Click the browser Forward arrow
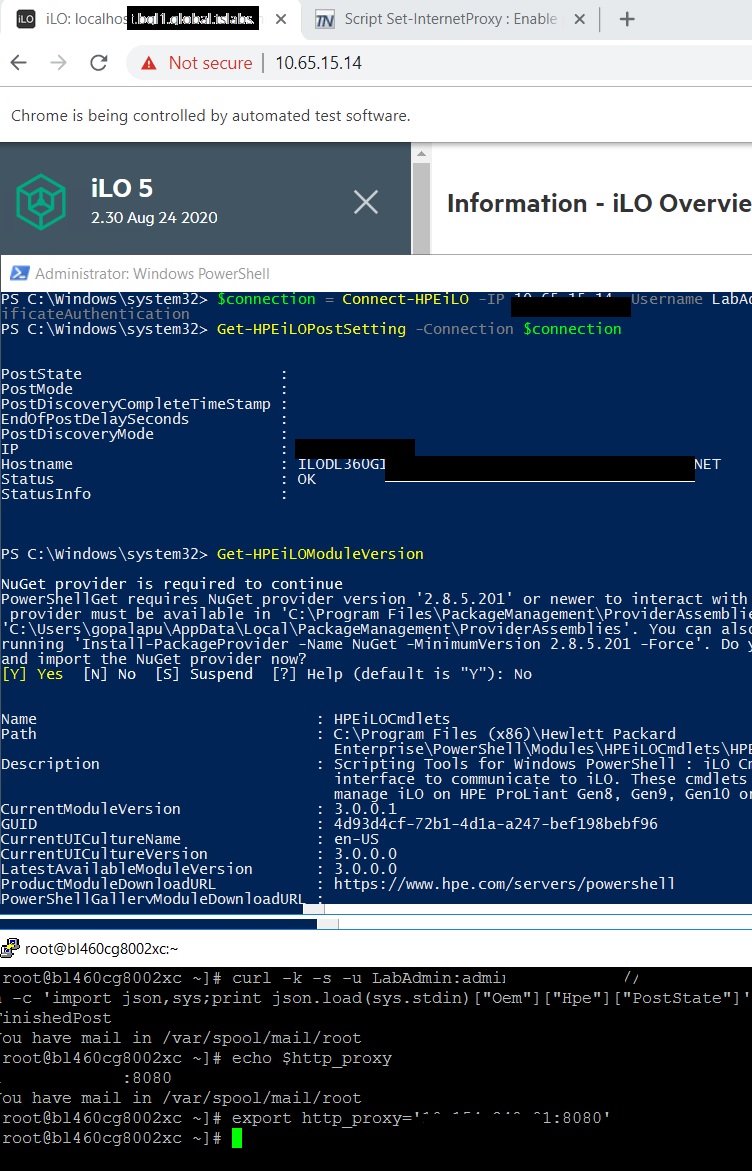 tap(59, 63)
